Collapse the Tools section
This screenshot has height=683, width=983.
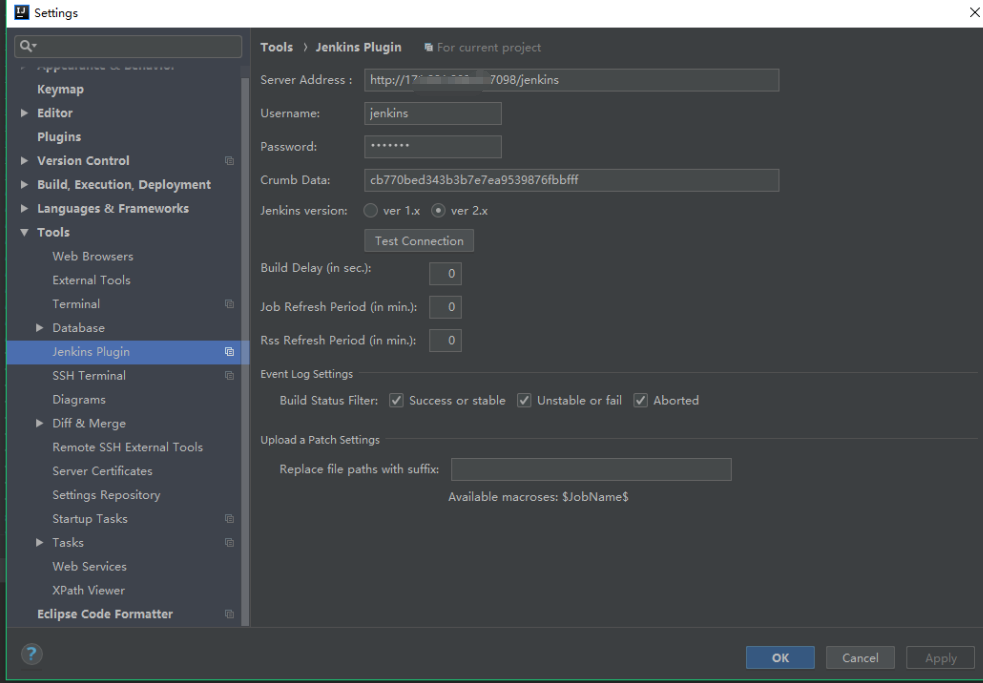pyautogui.click(x=24, y=232)
